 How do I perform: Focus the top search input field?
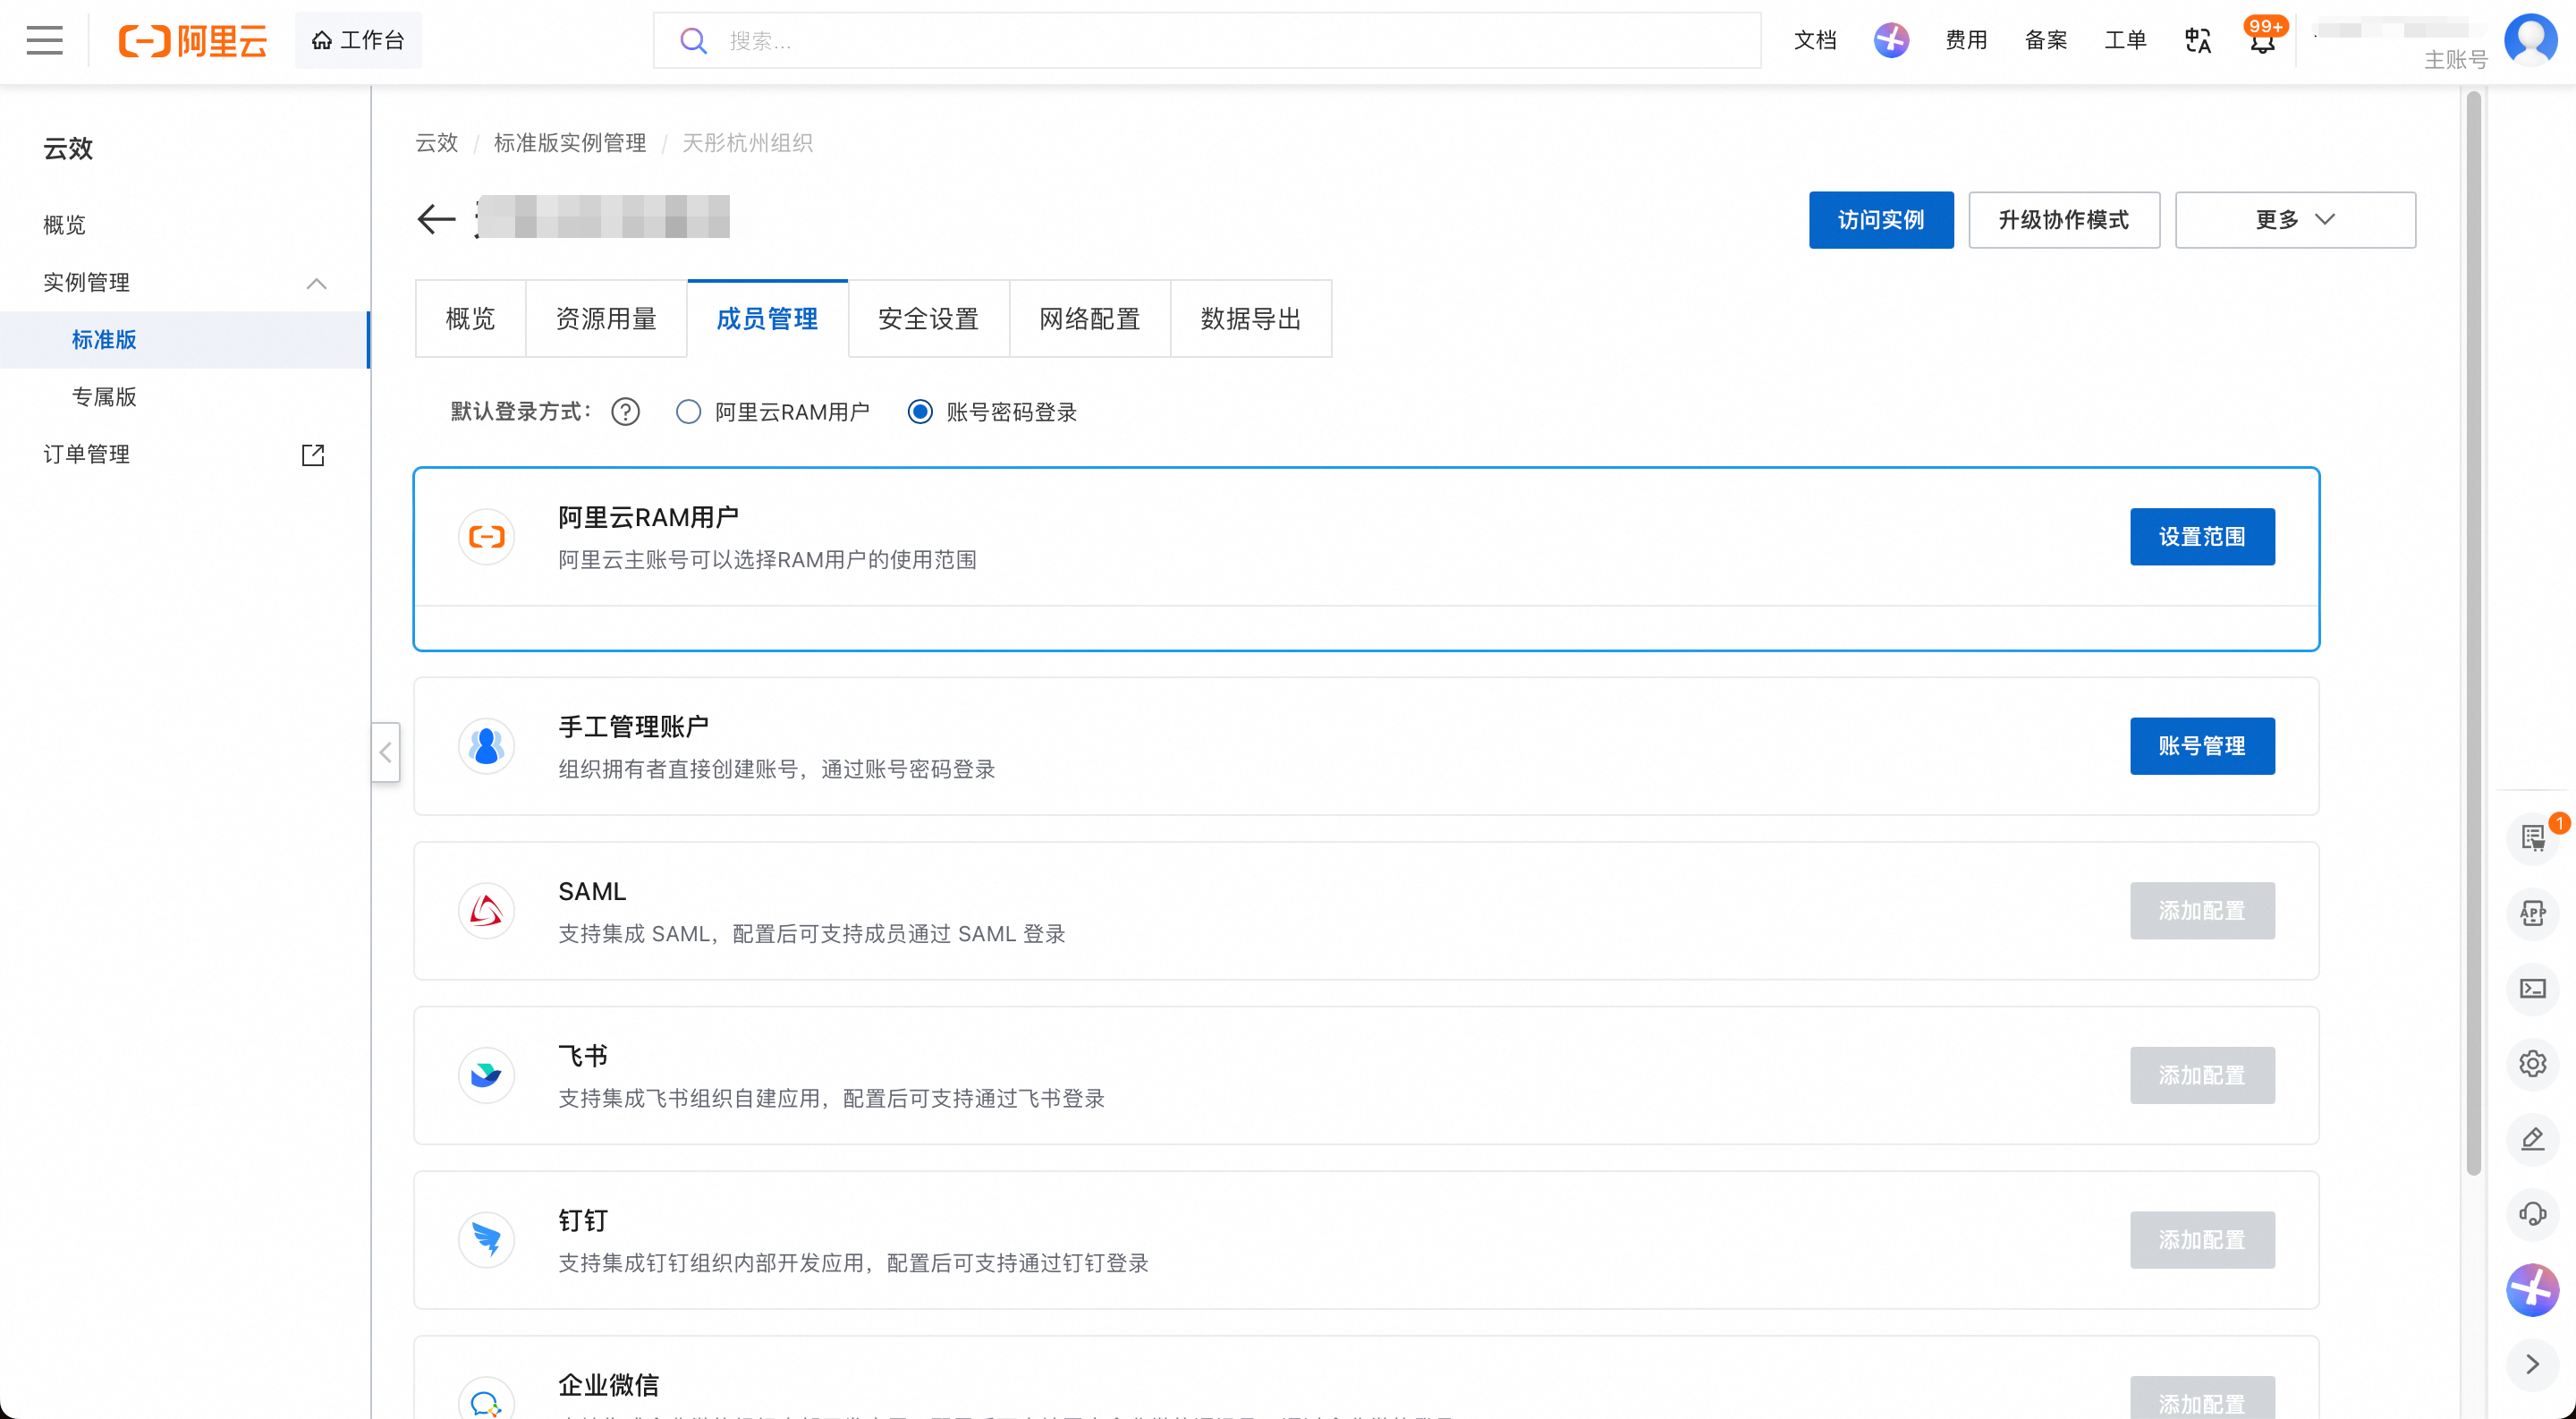coord(1207,40)
